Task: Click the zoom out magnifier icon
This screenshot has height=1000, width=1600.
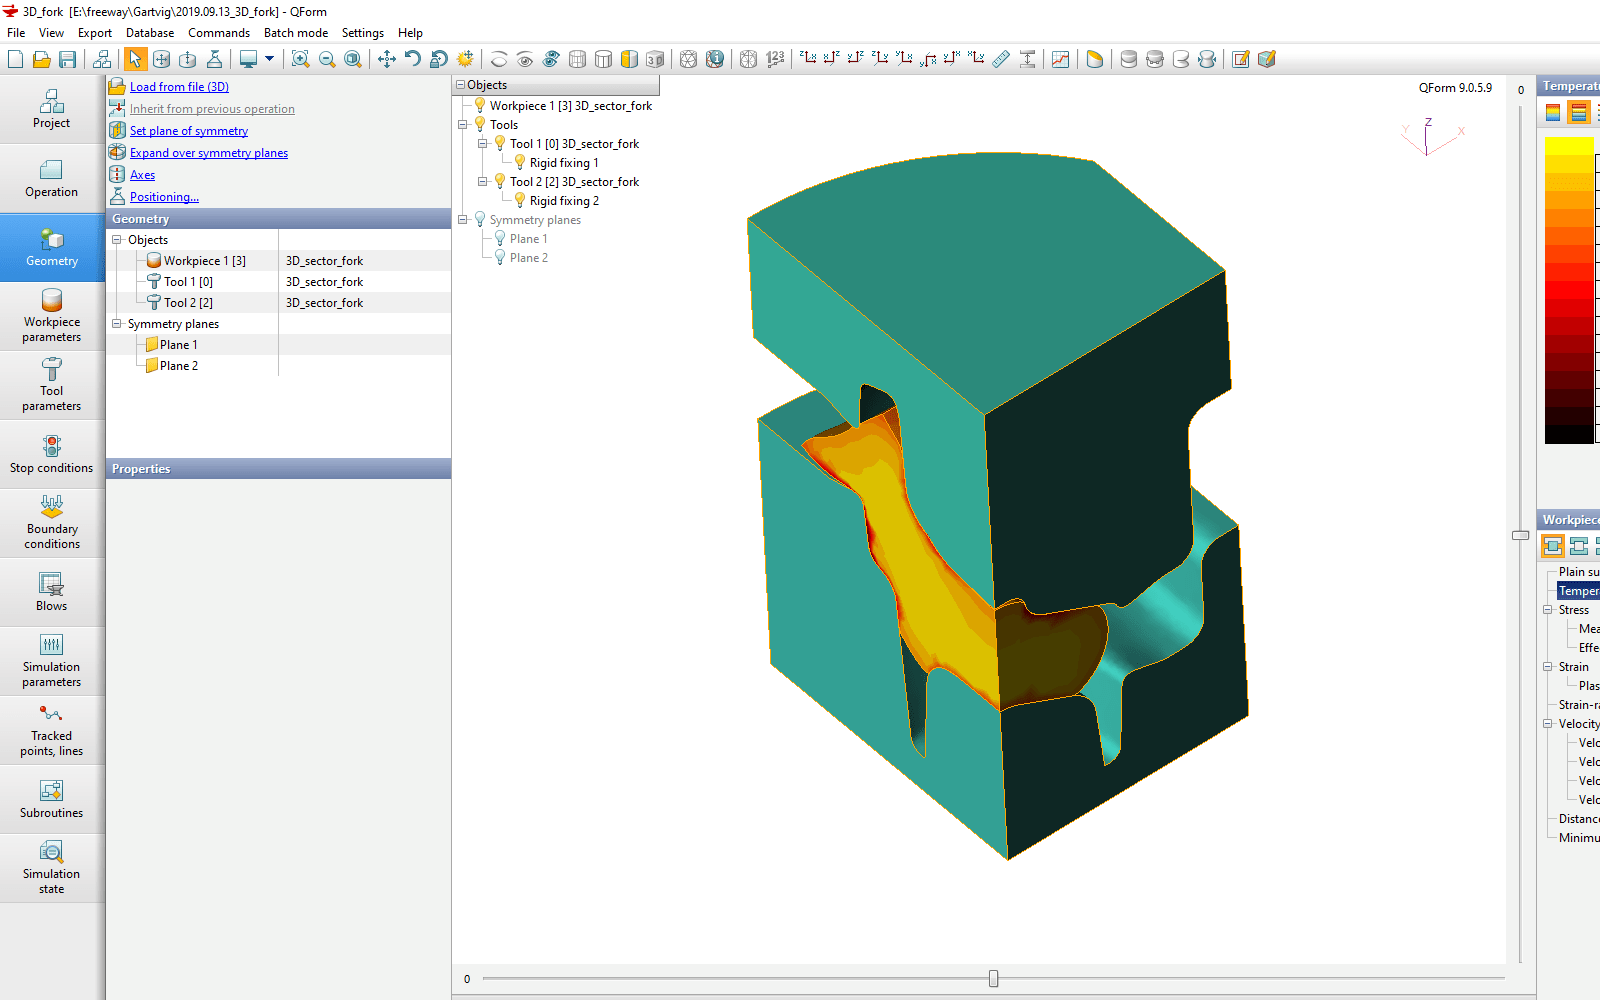Action: click(327, 60)
